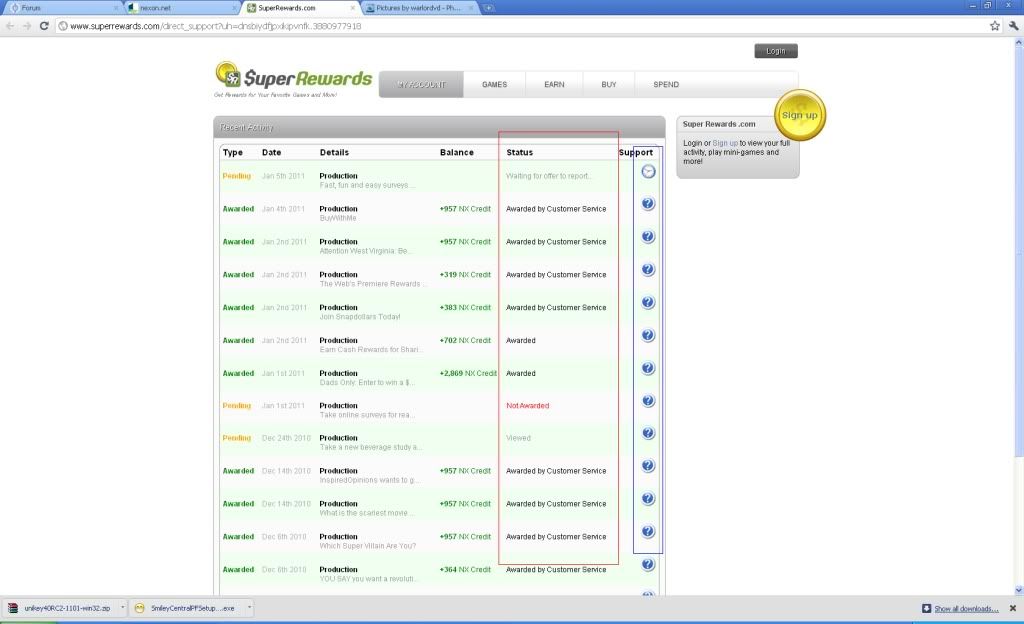Close the downloads bar

coord(1013,608)
